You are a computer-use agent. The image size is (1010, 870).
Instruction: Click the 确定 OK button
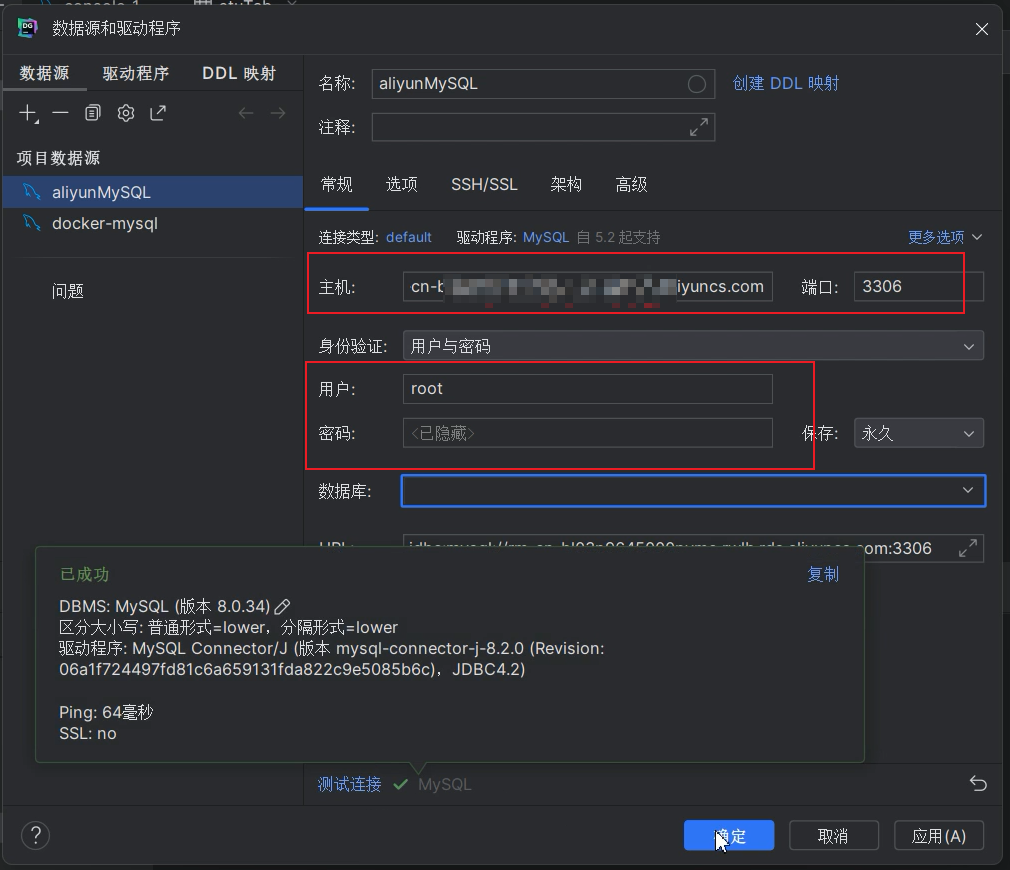[x=729, y=836]
